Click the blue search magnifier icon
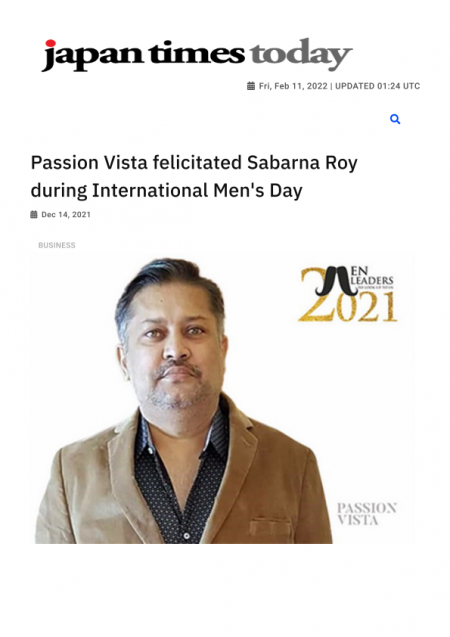The image size is (450, 637). tap(395, 119)
